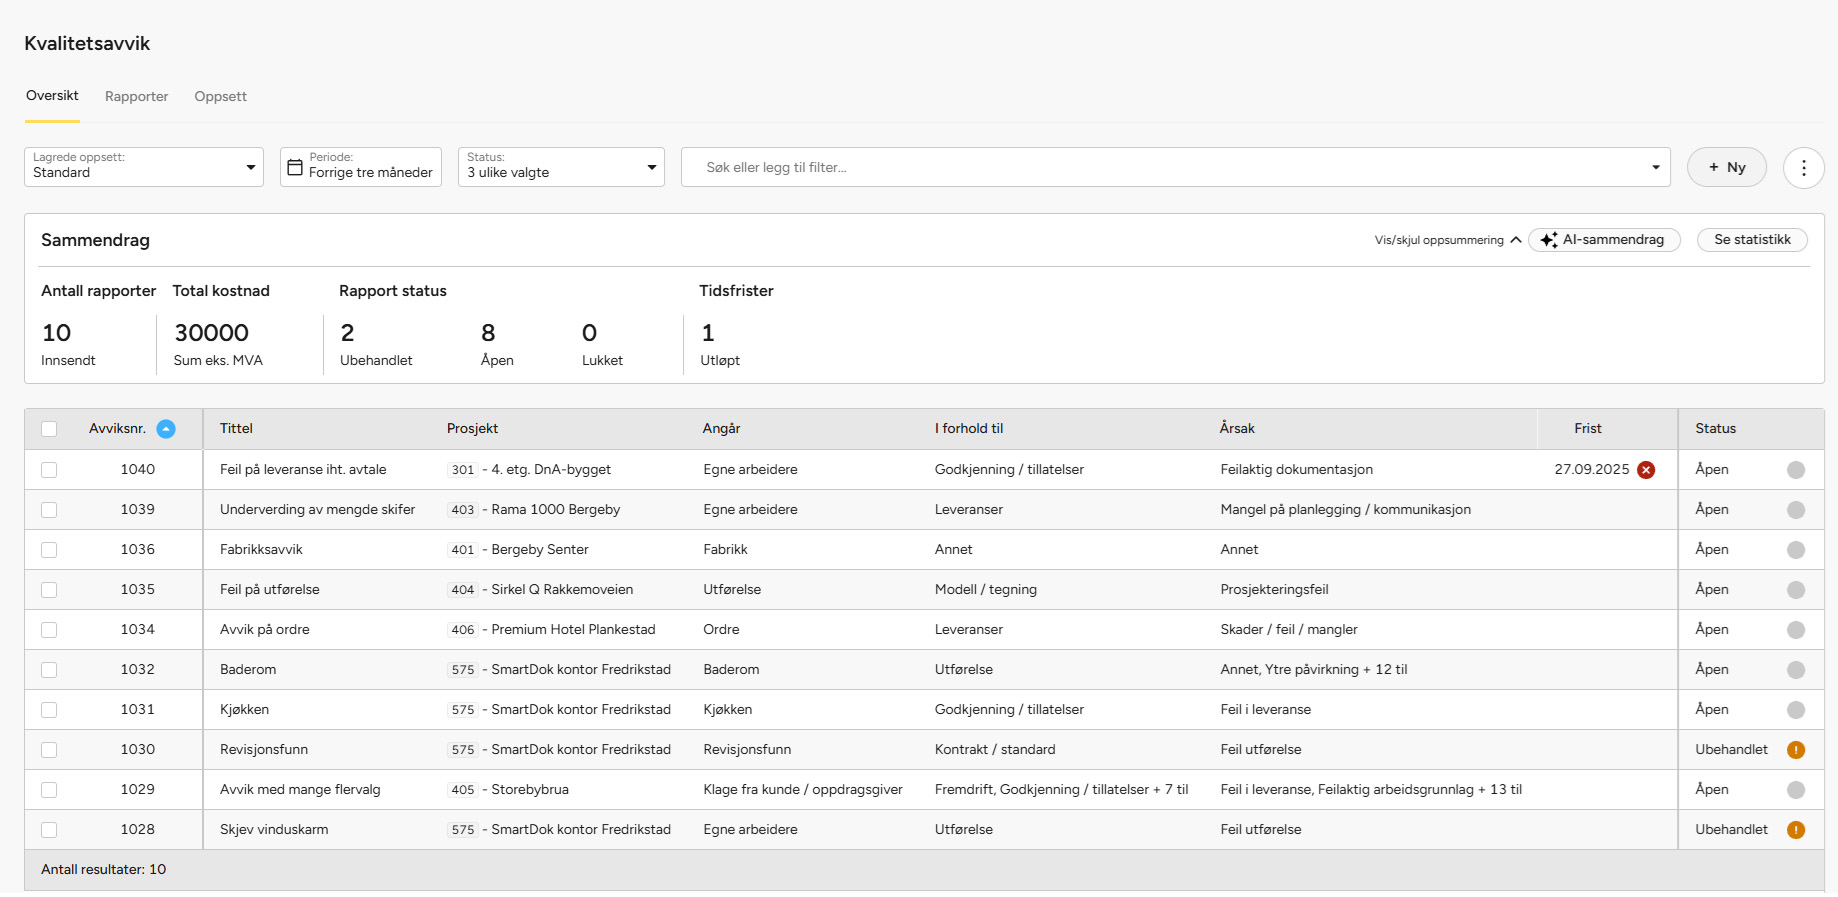Open the three-dot more options menu

coord(1803,168)
